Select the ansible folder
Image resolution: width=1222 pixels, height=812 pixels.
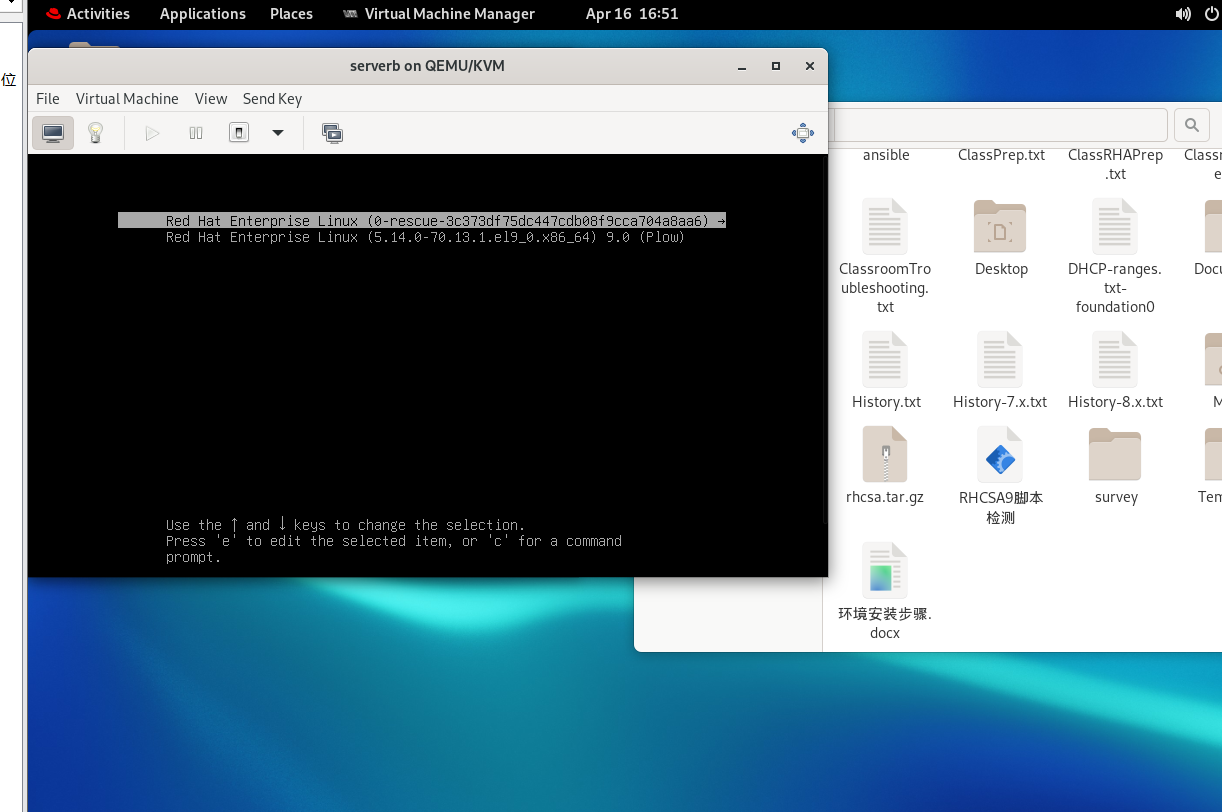pyautogui.click(x=886, y=155)
